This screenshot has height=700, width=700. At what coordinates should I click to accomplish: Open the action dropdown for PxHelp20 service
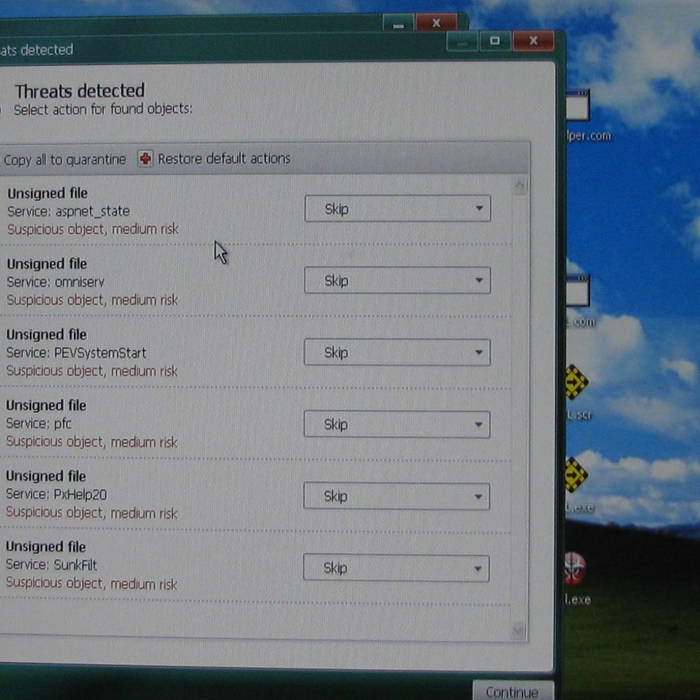click(x=396, y=496)
